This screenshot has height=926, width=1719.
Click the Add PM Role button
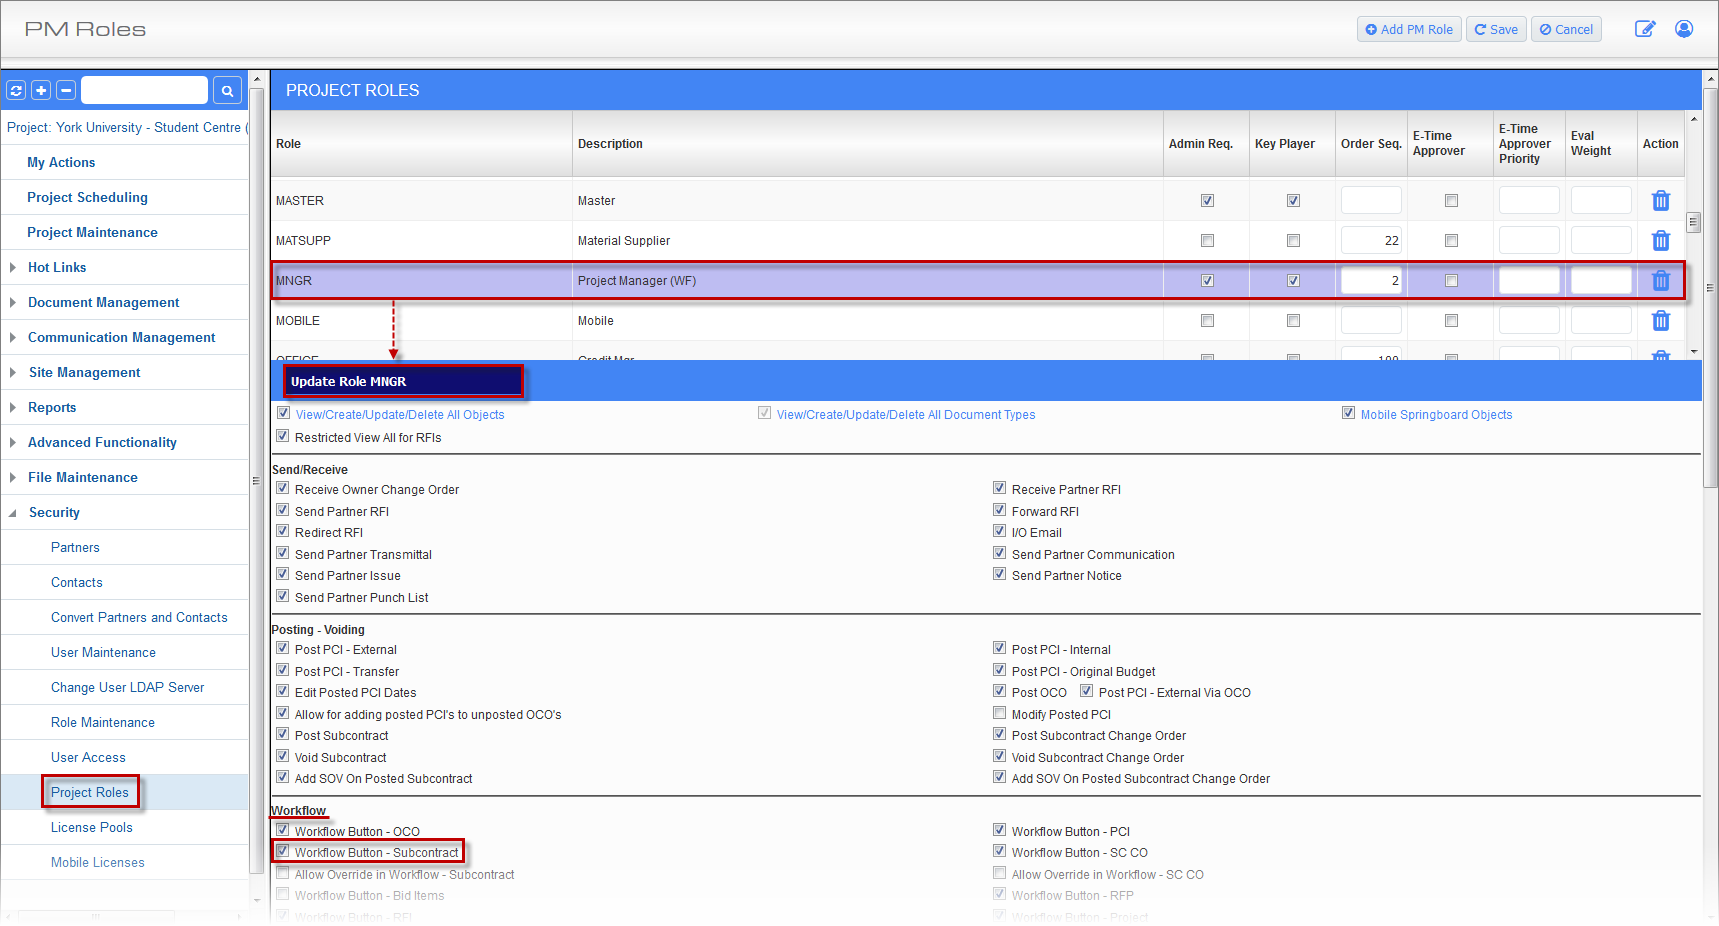click(1409, 29)
